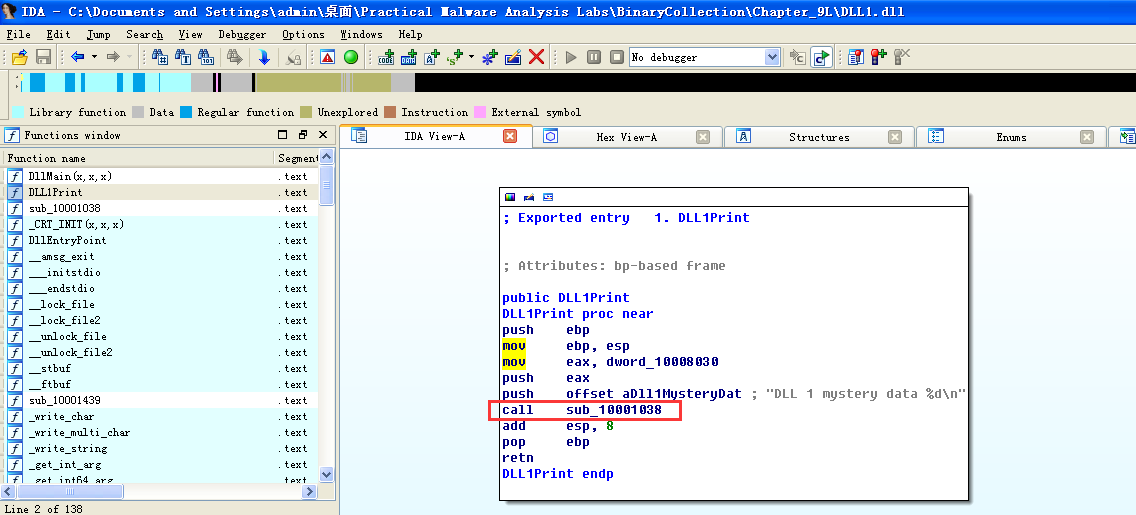Image resolution: width=1136 pixels, height=515 pixels.
Task: Click the Open file toolbar icon
Action: point(20,56)
